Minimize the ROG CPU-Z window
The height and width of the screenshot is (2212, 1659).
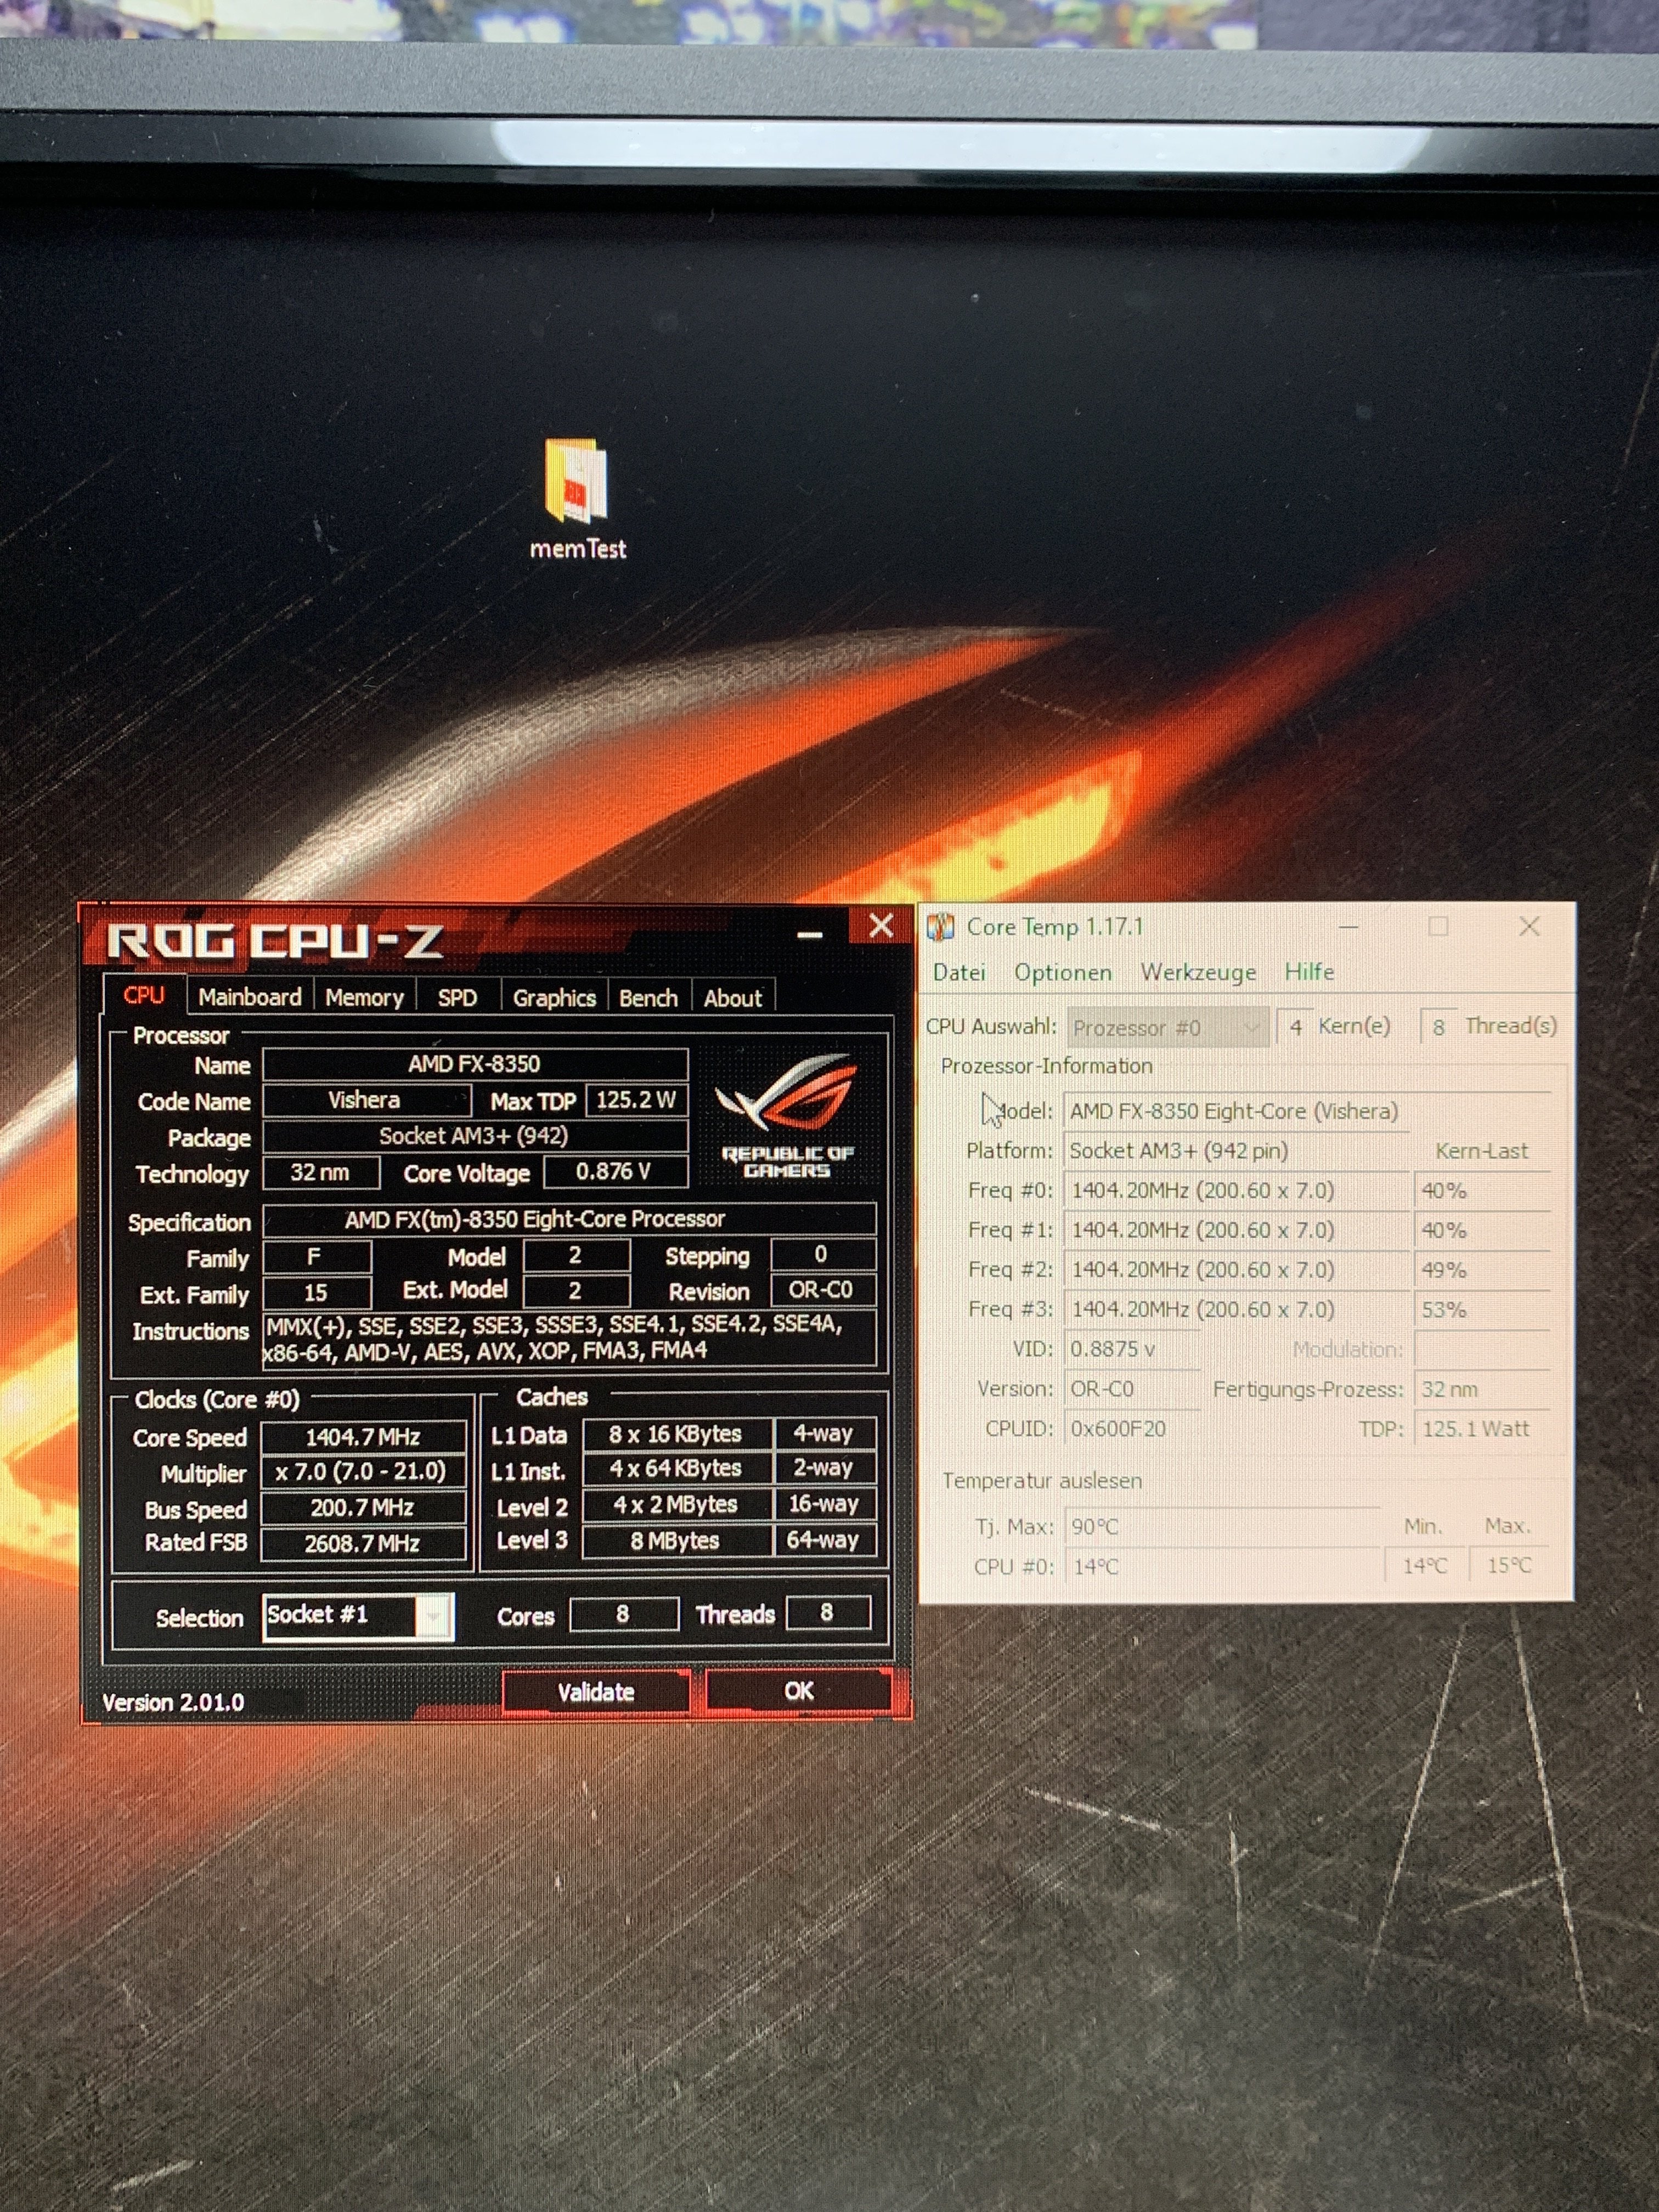tap(809, 935)
